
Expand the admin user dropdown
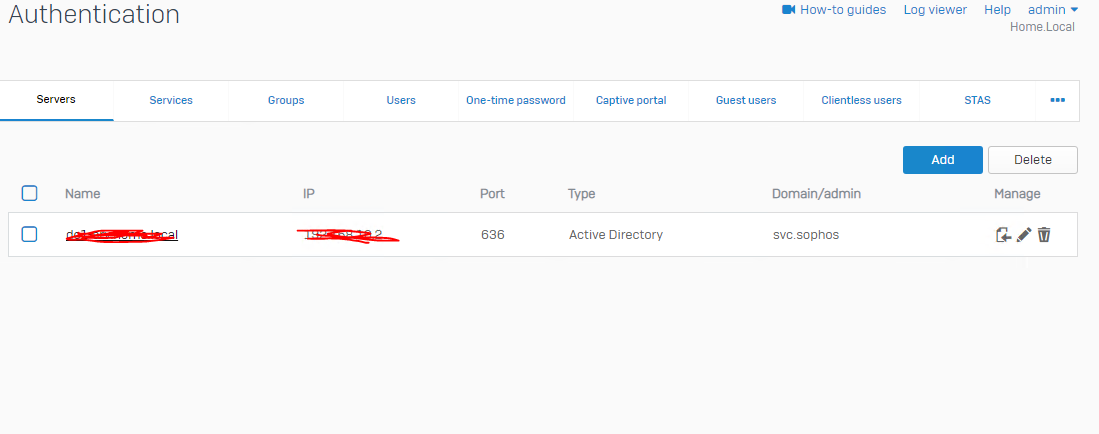click(x=1053, y=10)
